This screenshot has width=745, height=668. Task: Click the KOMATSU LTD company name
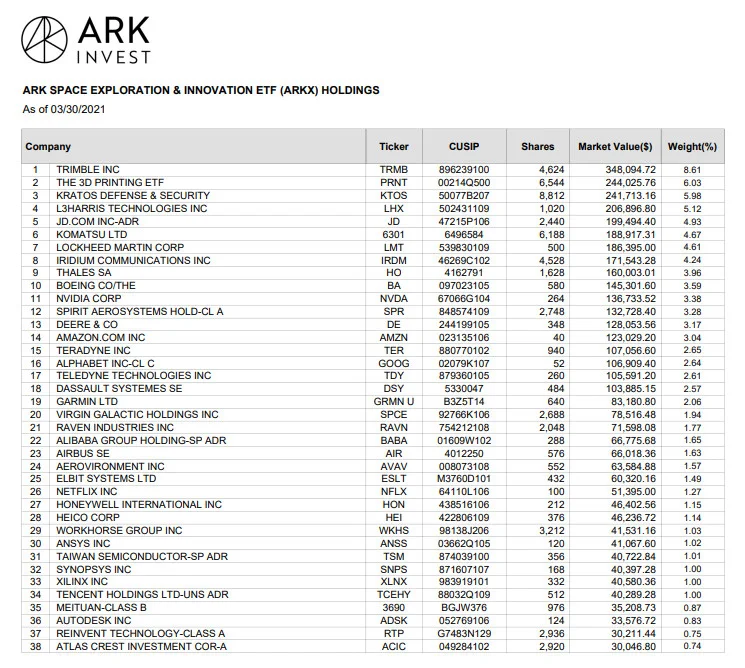click(92, 234)
